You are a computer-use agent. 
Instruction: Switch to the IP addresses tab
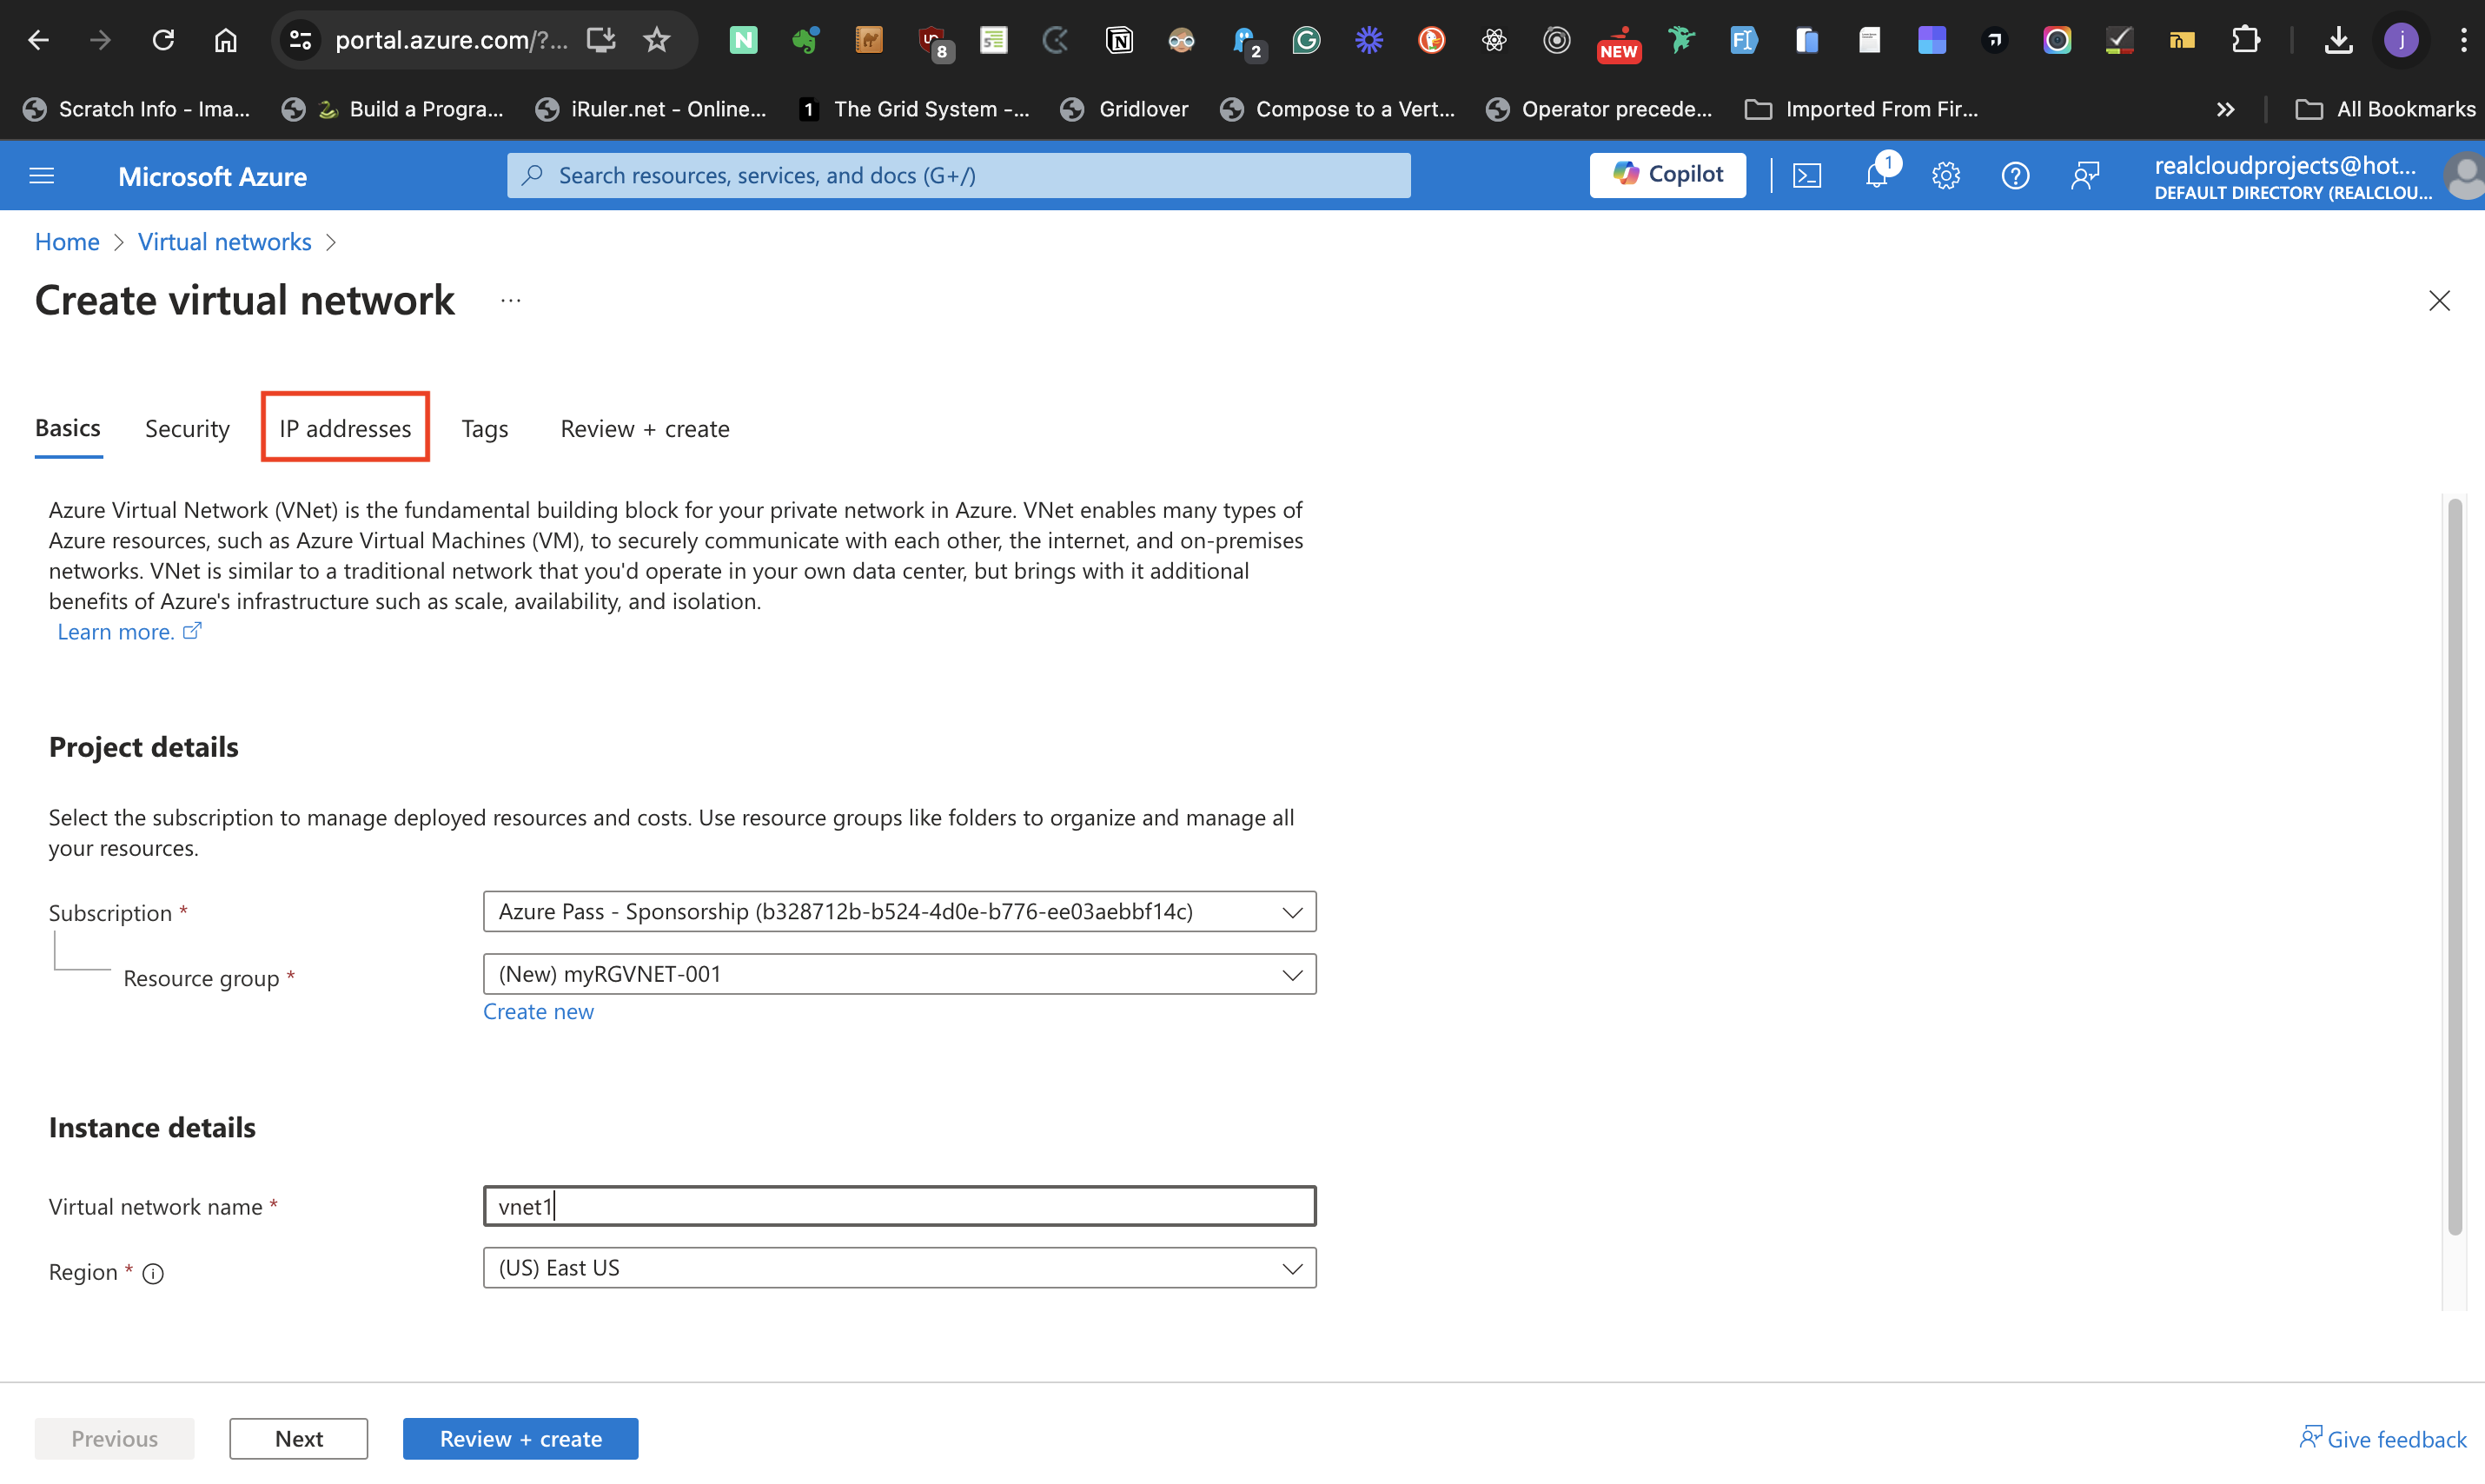[345, 428]
